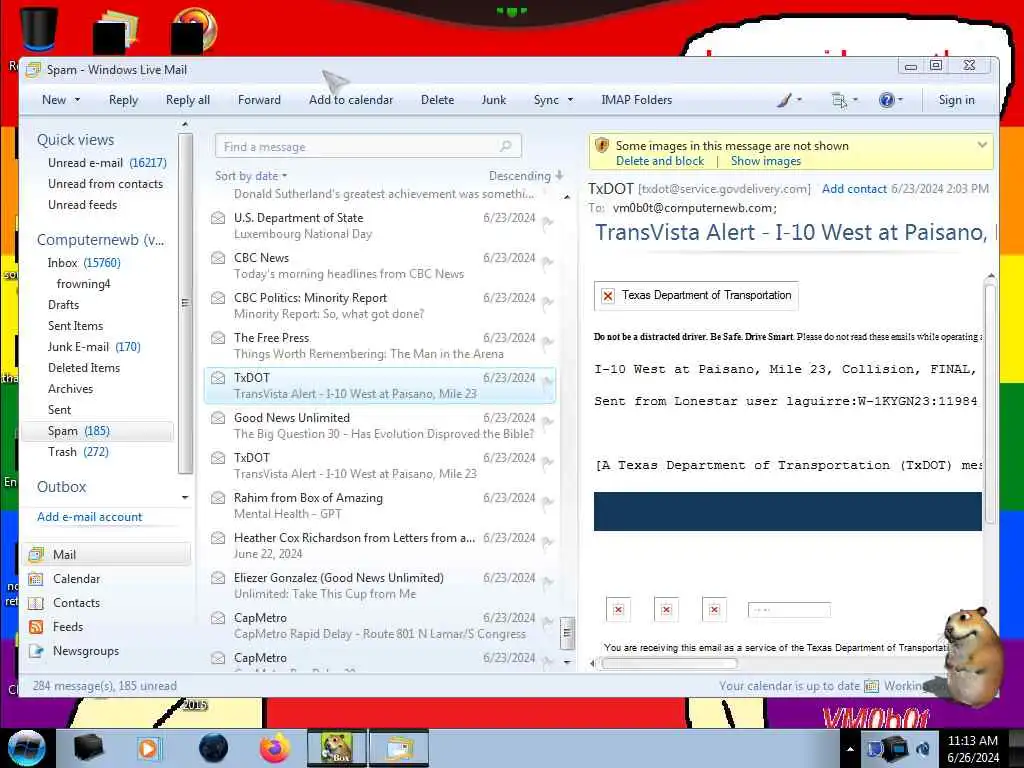Click Delete and block link
1024x768 pixels.
(660, 161)
